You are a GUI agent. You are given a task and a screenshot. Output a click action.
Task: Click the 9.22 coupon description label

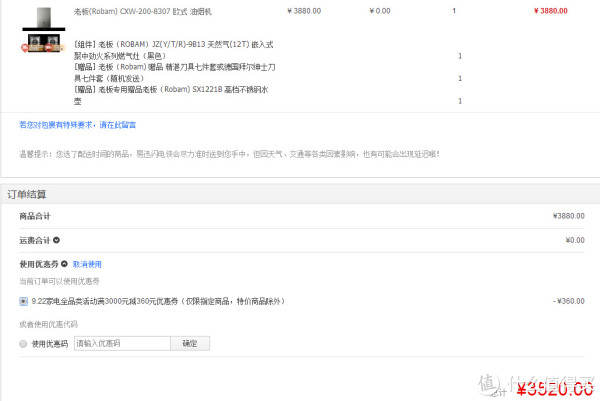158,301
